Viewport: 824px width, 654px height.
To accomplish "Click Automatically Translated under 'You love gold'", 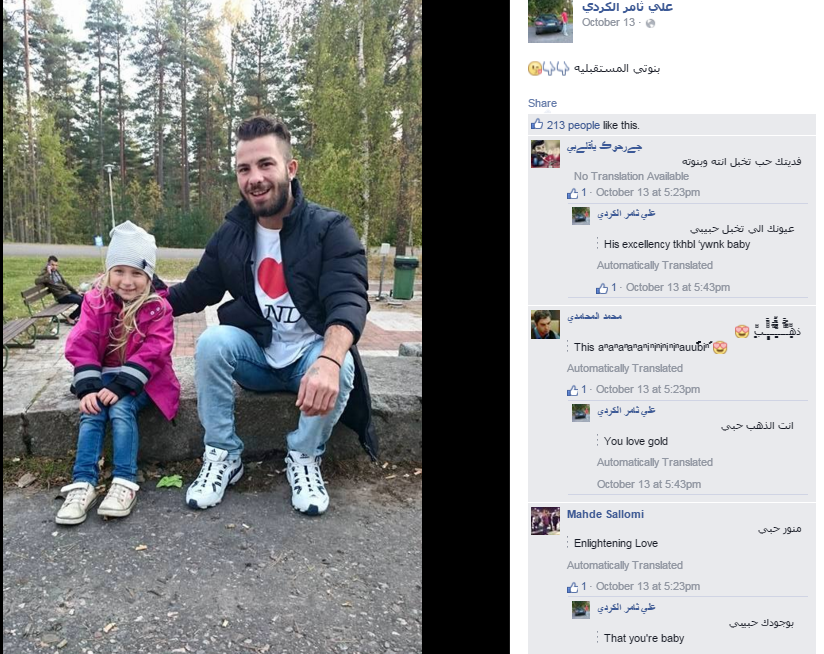I will 655,462.
